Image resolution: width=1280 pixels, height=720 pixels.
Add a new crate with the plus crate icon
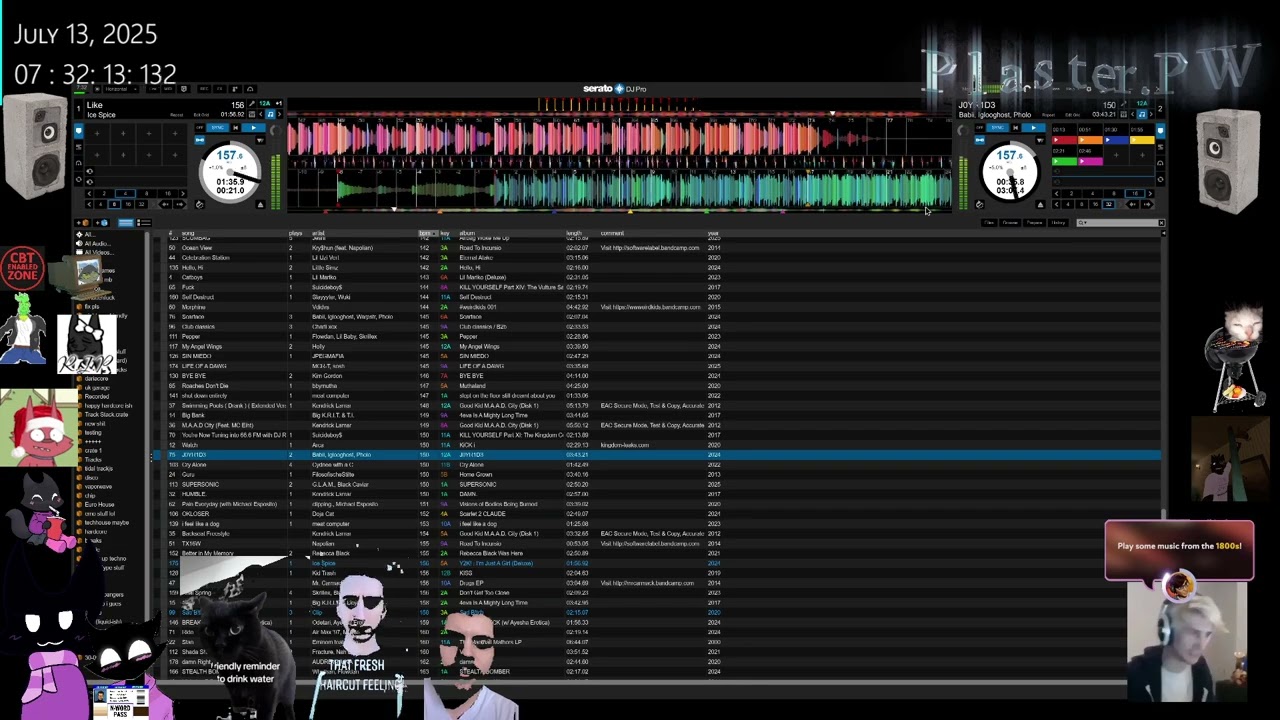[85, 222]
